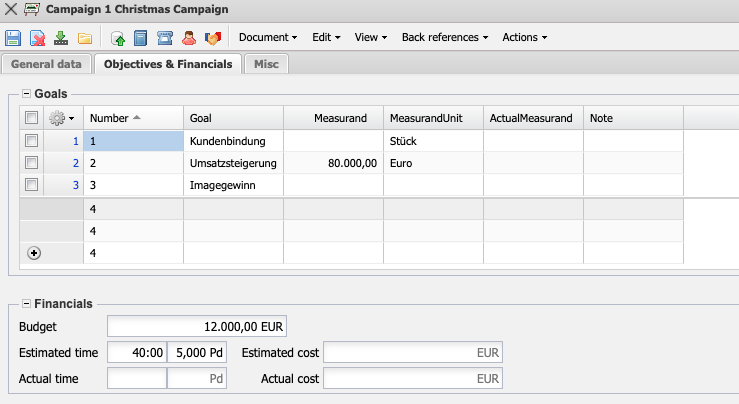Switch to the General data tab
Viewport: 739px width, 404px height.
coord(46,64)
